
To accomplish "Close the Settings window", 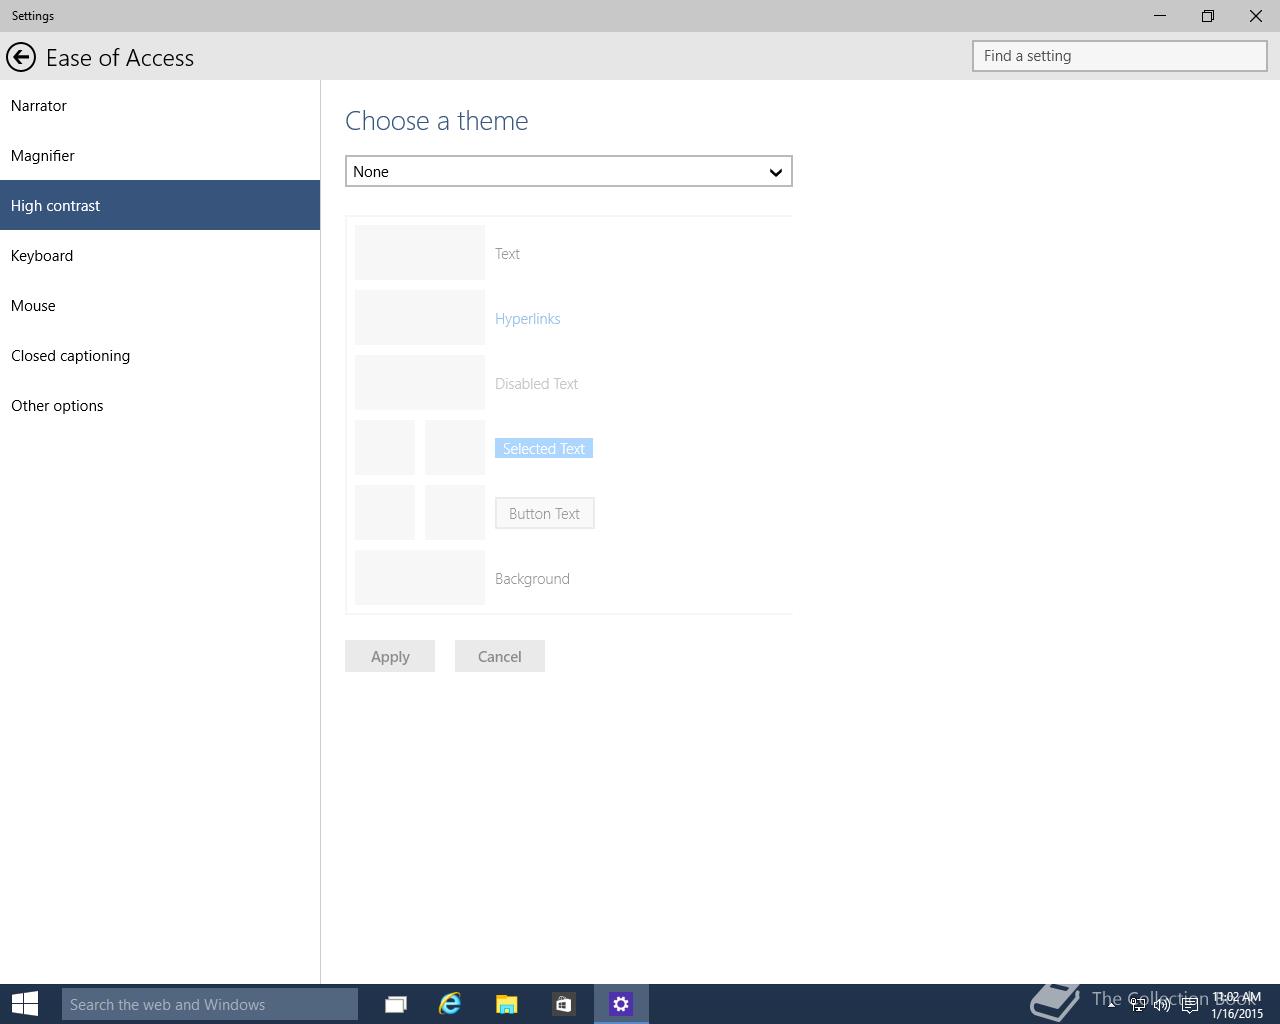I will tap(1256, 16).
